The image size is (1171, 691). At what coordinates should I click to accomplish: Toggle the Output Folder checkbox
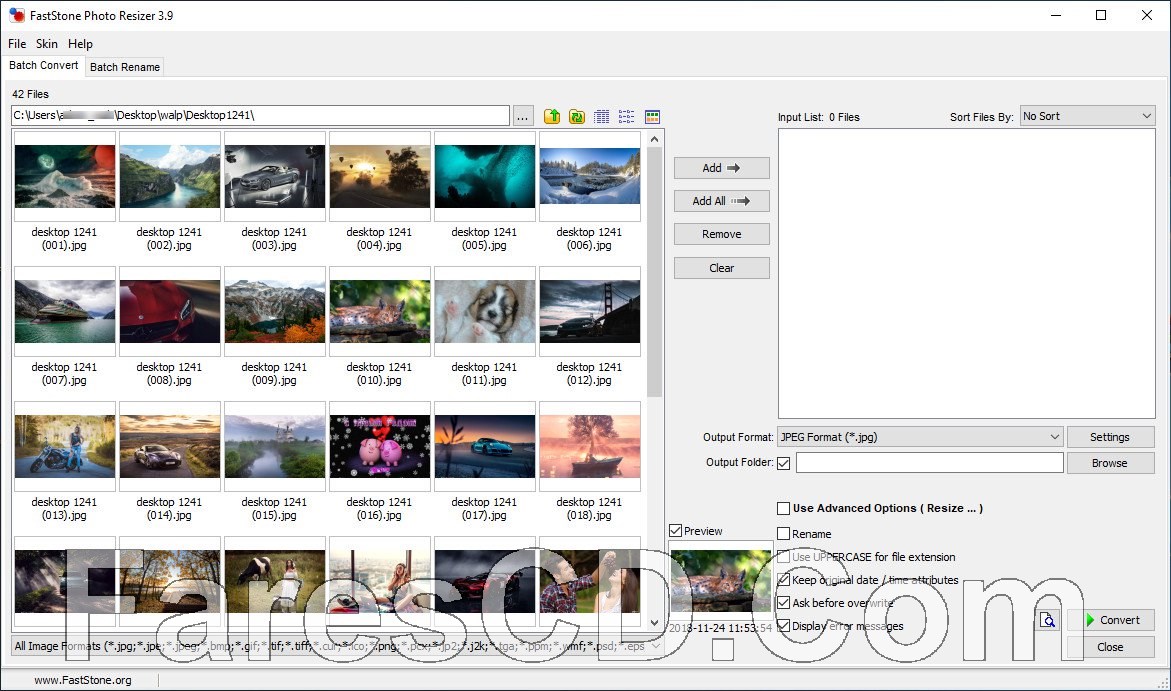(783, 463)
